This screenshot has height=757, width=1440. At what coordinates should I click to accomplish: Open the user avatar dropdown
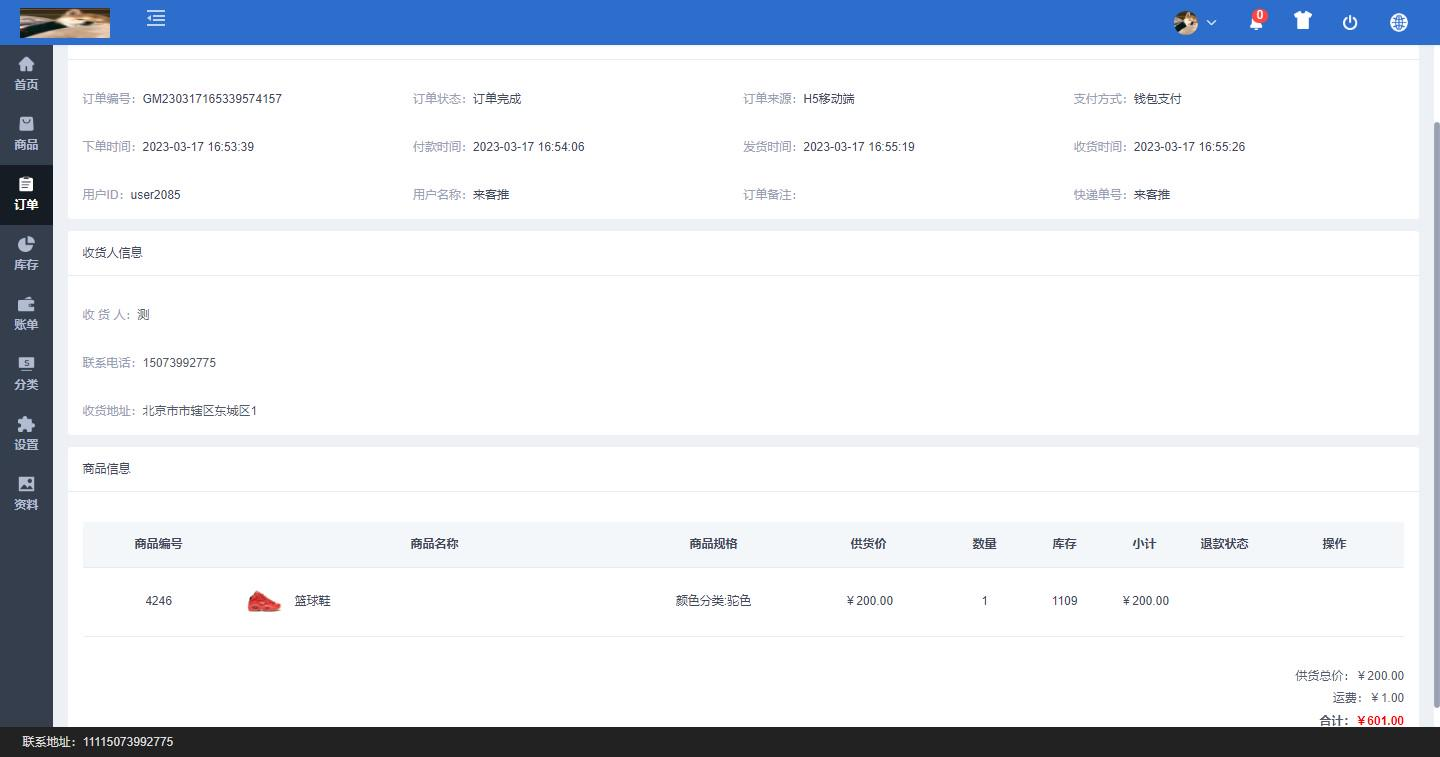pyautogui.click(x=1195, y=22)
